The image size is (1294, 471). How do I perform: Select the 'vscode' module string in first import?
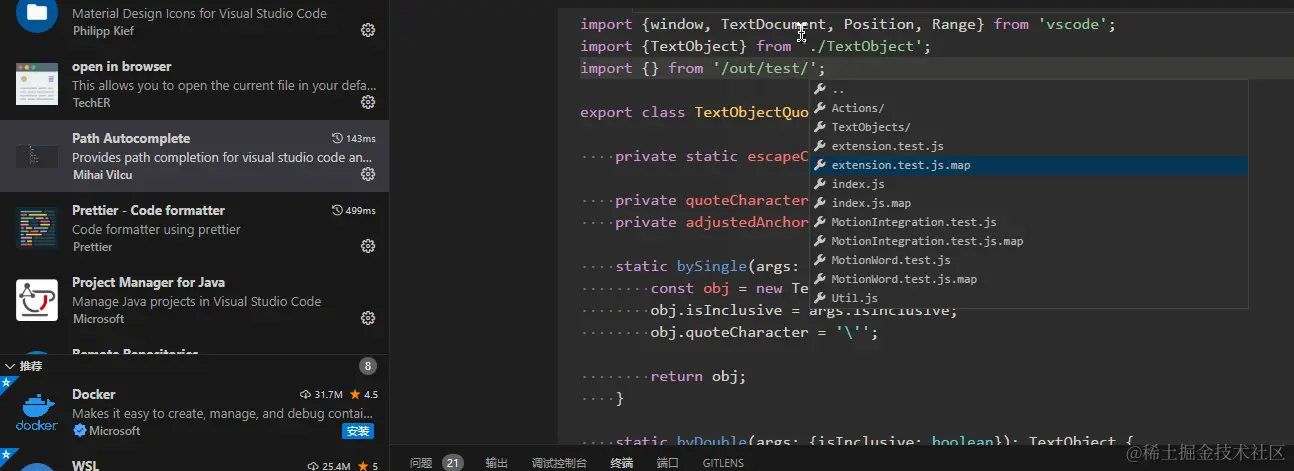(1072, 24)
